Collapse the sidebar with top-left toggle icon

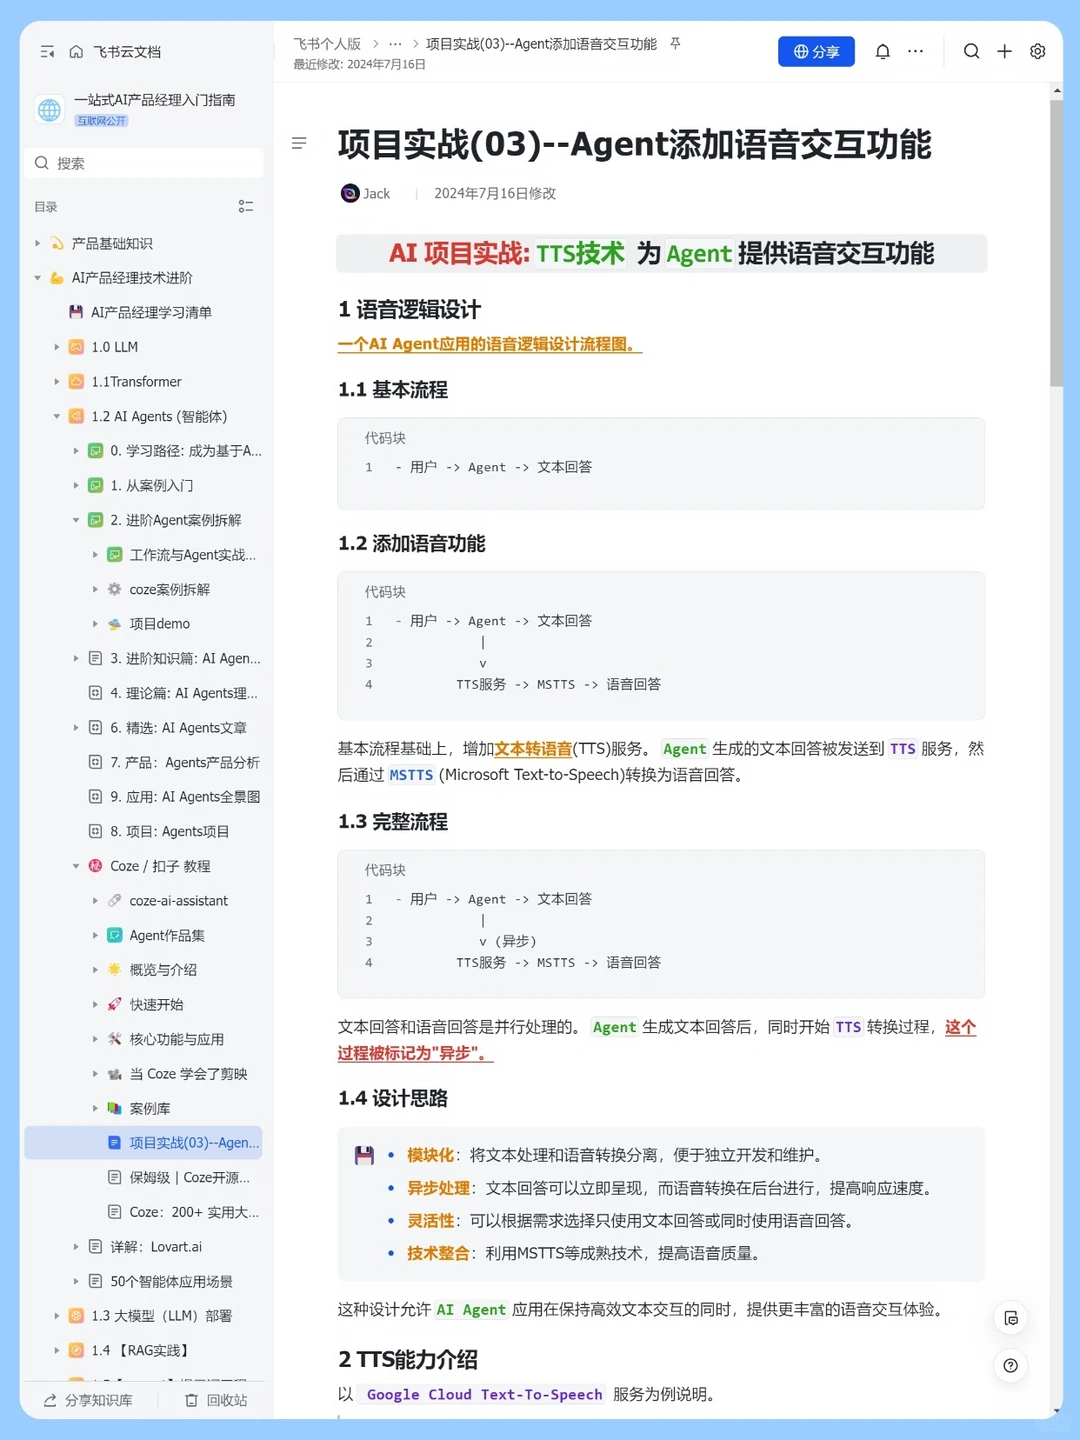tap(47, 52)
